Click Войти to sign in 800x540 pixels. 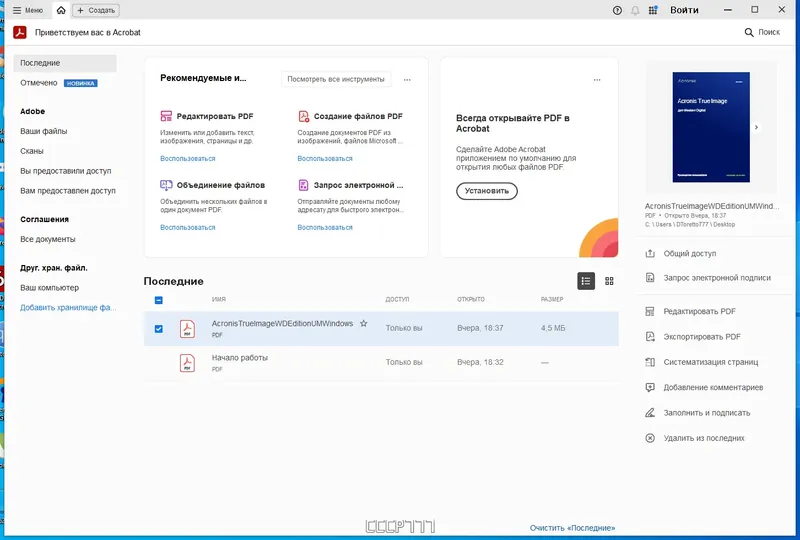point(684,10)
